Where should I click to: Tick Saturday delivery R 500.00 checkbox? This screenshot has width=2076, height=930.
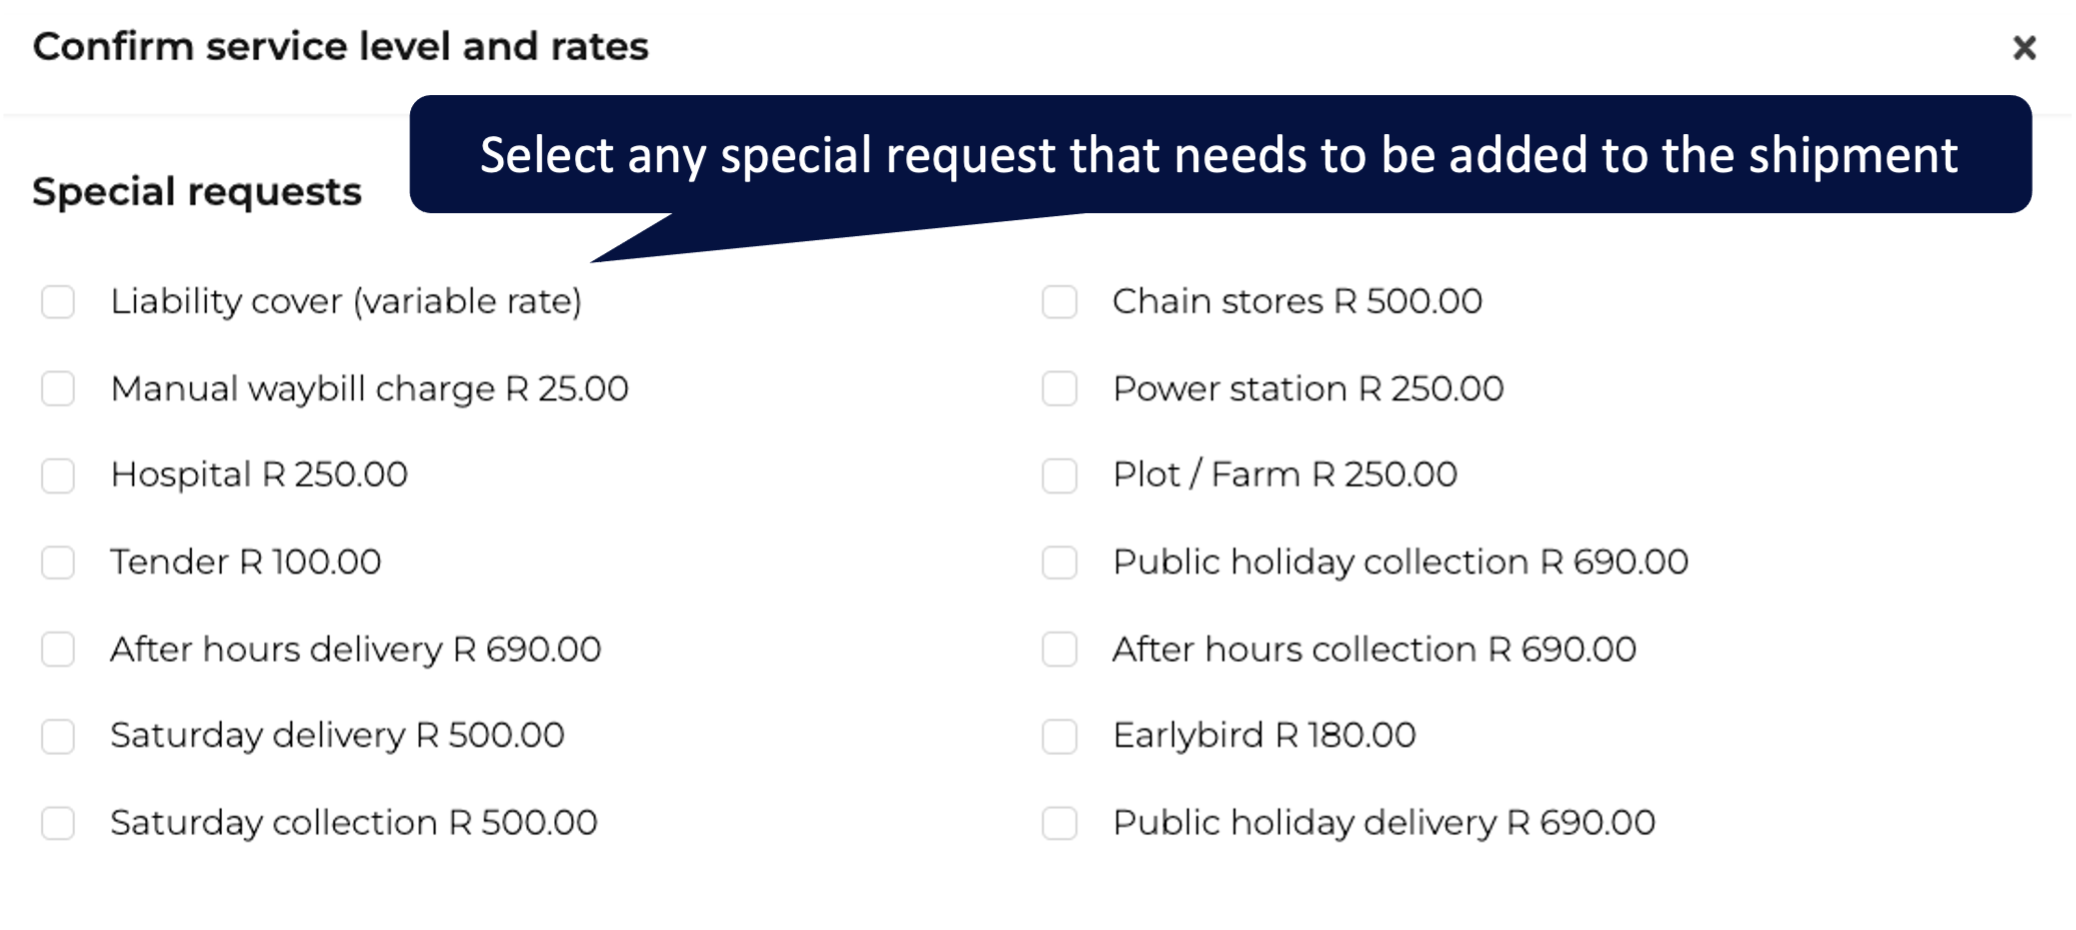(x=58, y=736)
